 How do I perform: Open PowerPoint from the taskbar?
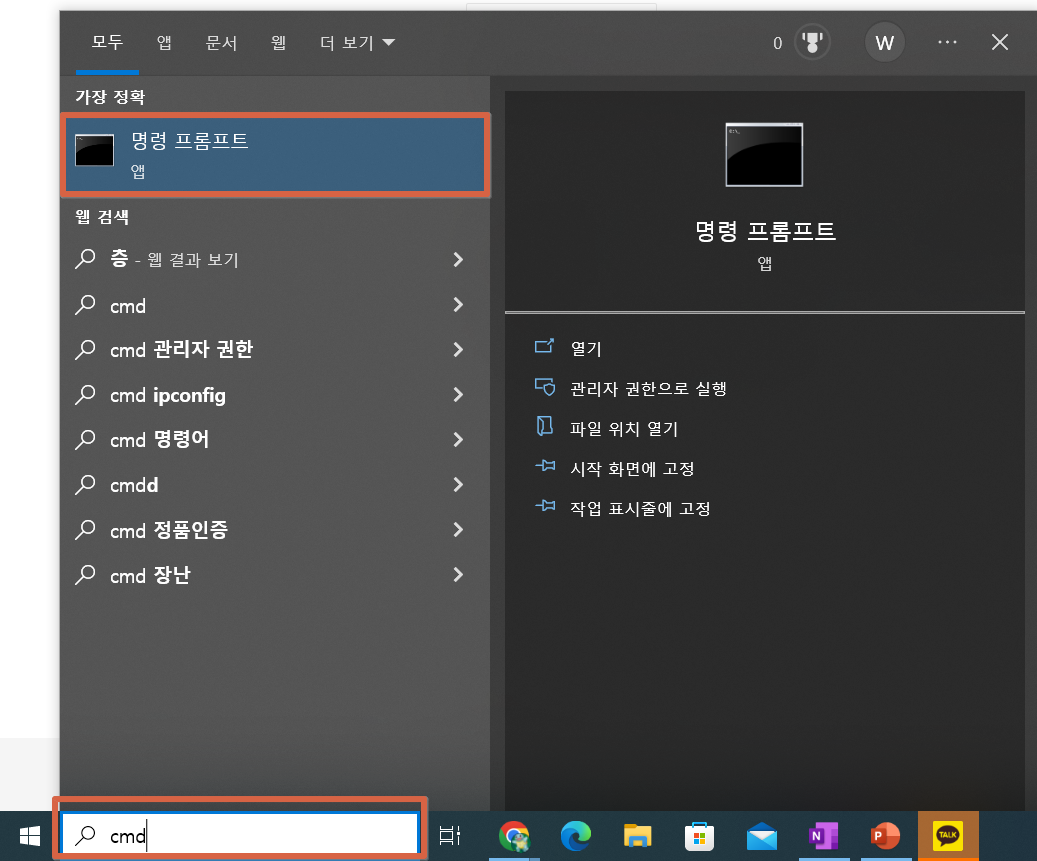coord(885,836)
